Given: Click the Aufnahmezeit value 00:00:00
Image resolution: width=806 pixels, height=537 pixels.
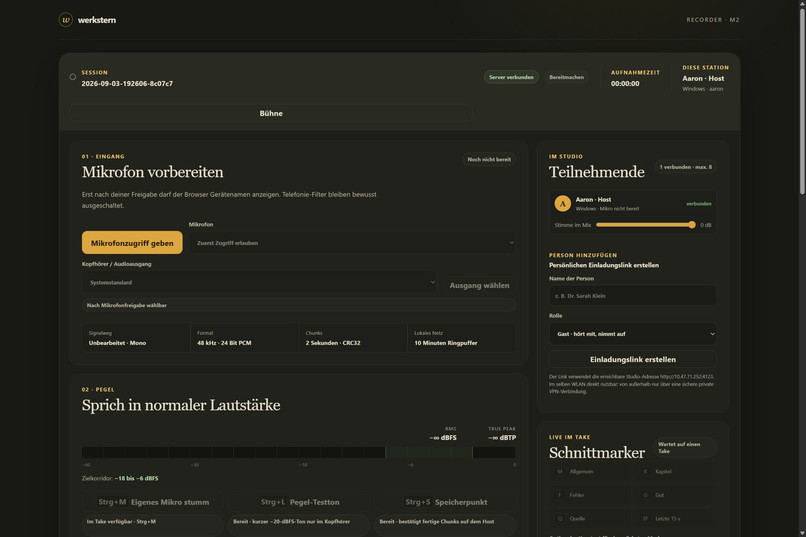Looking at the screenshot, I should pos(625,83).
